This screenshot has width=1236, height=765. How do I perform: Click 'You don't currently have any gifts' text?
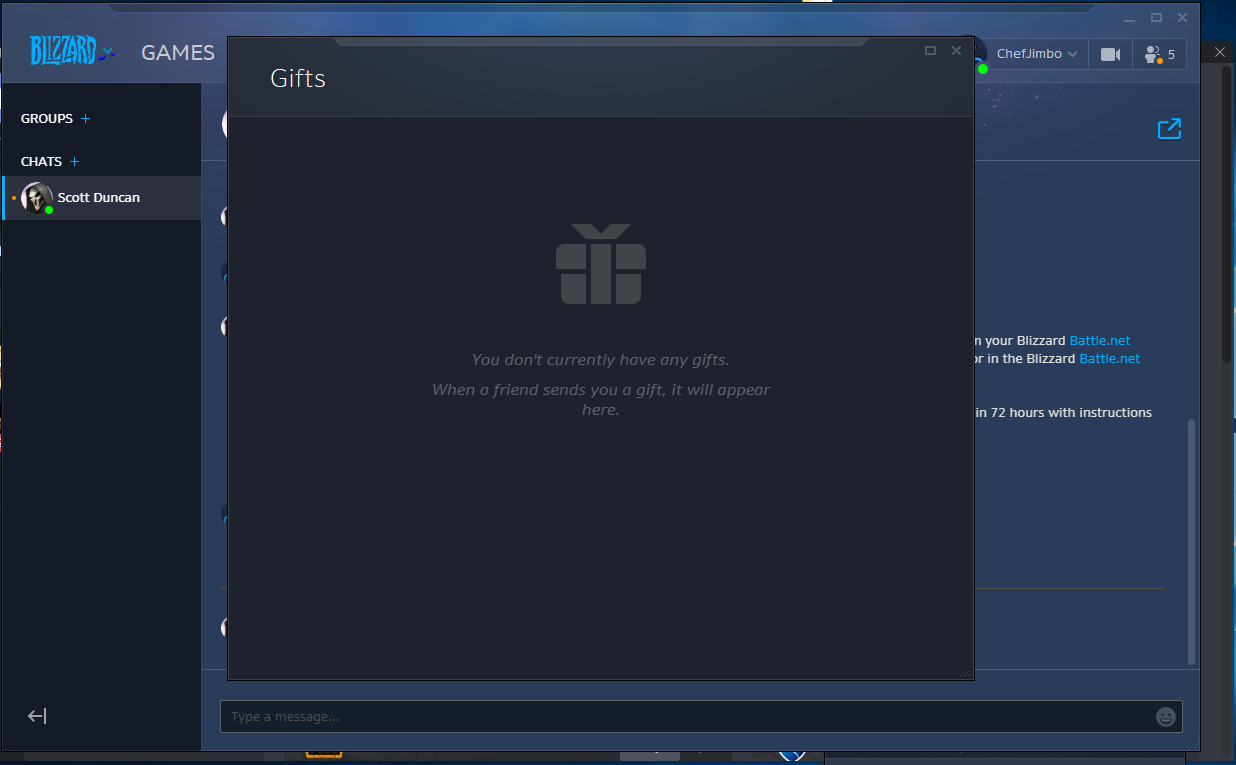(x=601, y=360)
